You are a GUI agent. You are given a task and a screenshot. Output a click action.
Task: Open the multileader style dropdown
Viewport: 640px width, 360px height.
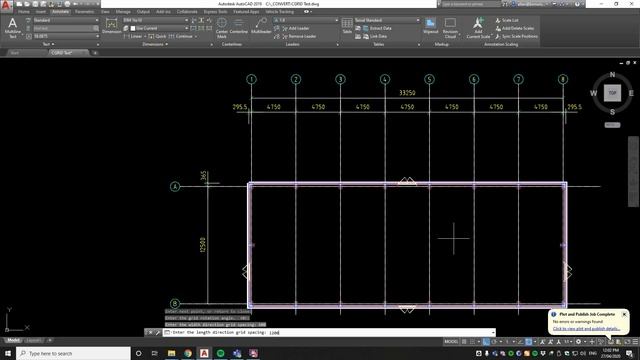click(306, 20)
